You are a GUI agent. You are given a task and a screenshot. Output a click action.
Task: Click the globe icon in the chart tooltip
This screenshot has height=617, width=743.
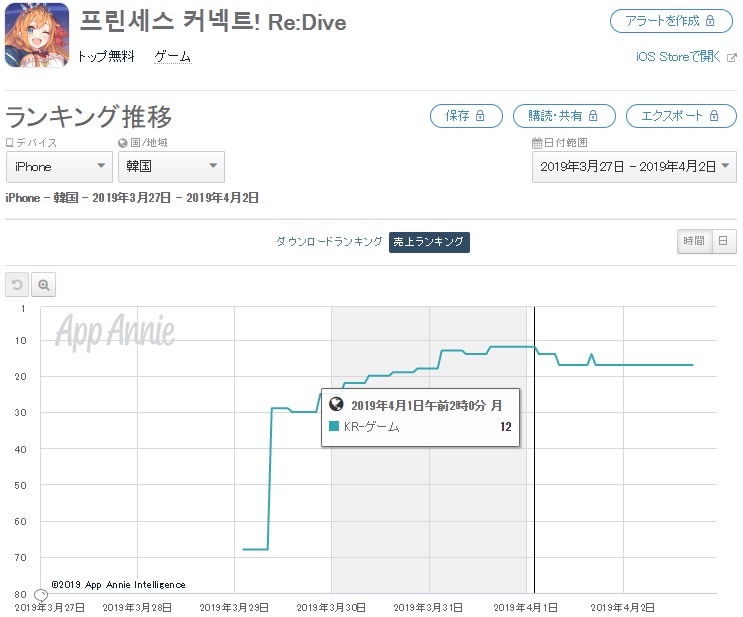pos(336,404)
